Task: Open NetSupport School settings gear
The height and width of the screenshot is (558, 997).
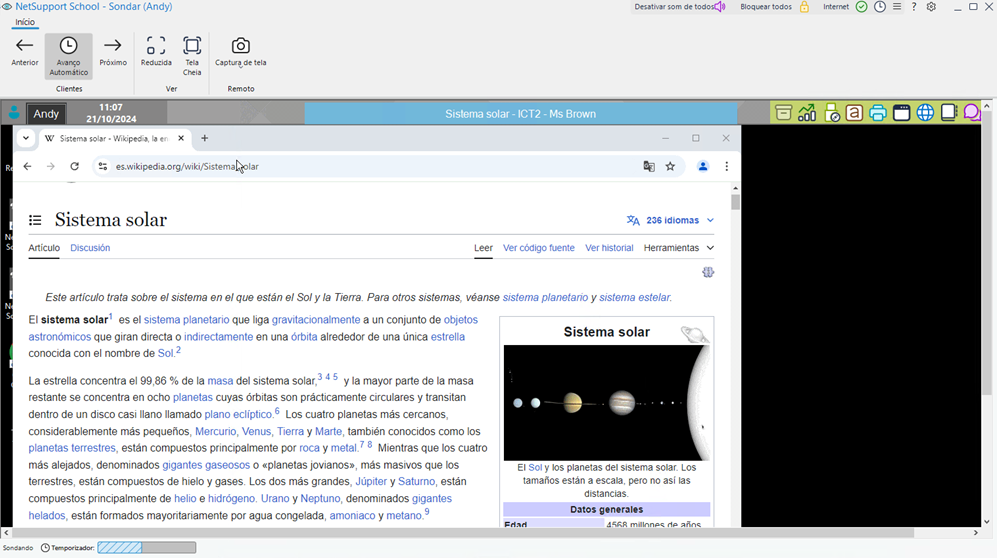Action: (932, 7)
